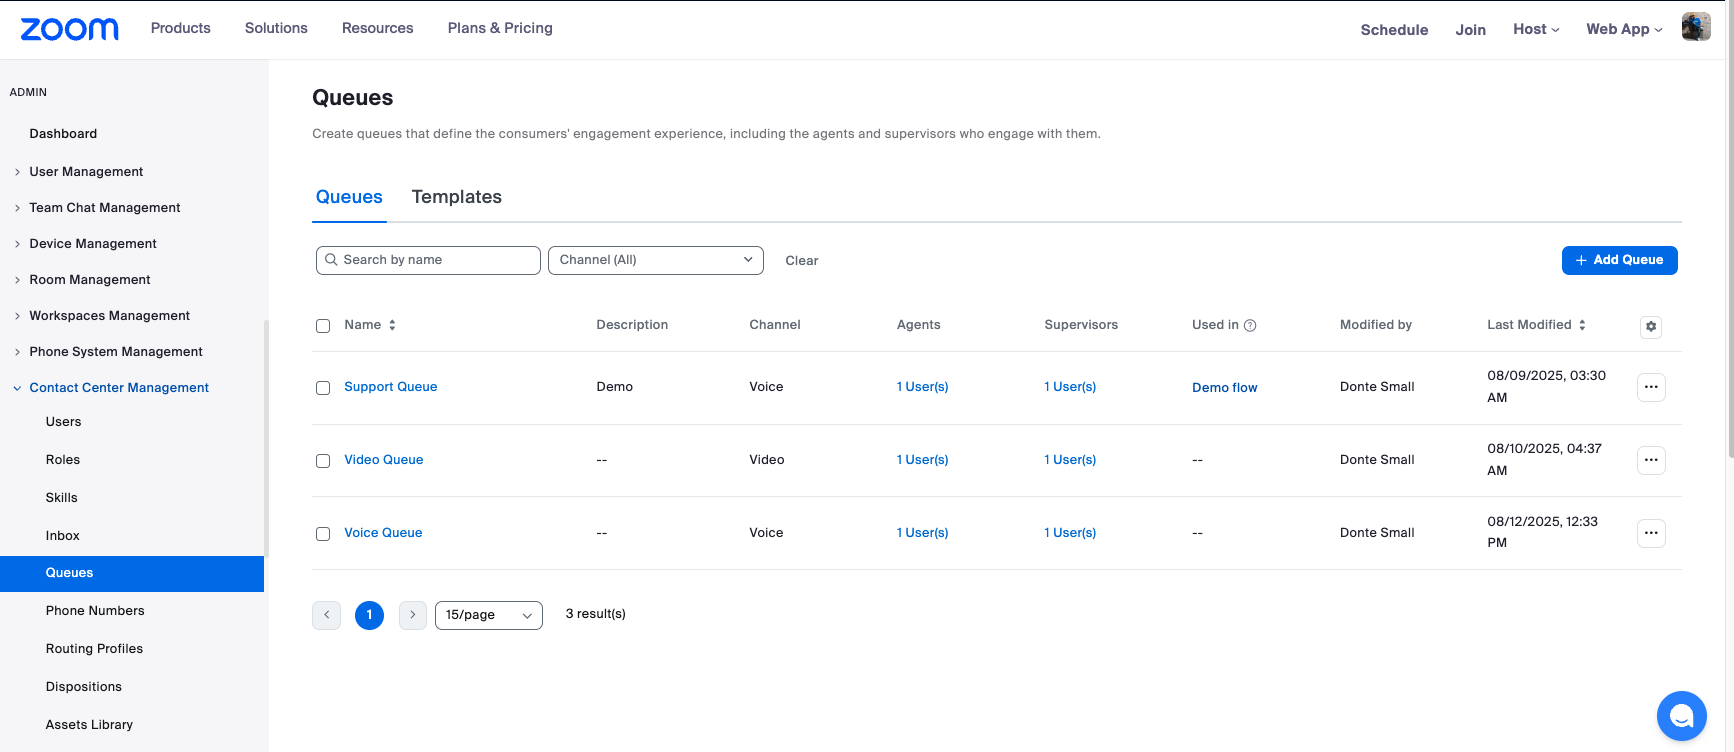Image resolution: width=1734 pixels, height=752 pixels.
Task: Open more options for Support Queue
Action: coord(1650,387)
